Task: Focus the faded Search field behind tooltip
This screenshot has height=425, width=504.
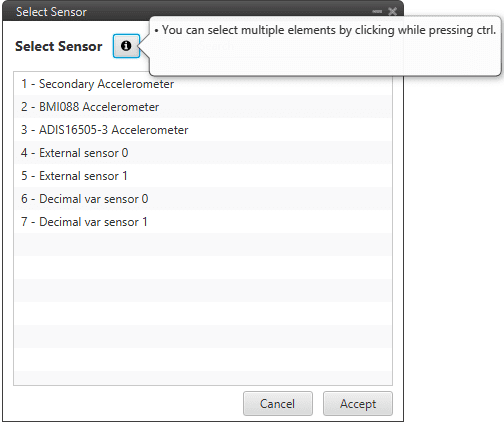Action: [x=291, y=46]
